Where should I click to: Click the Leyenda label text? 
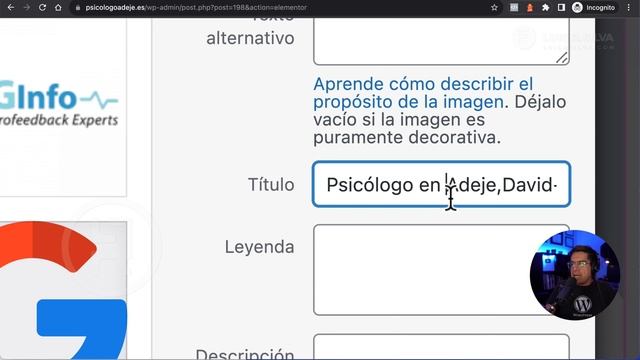[x=259, y=247]
